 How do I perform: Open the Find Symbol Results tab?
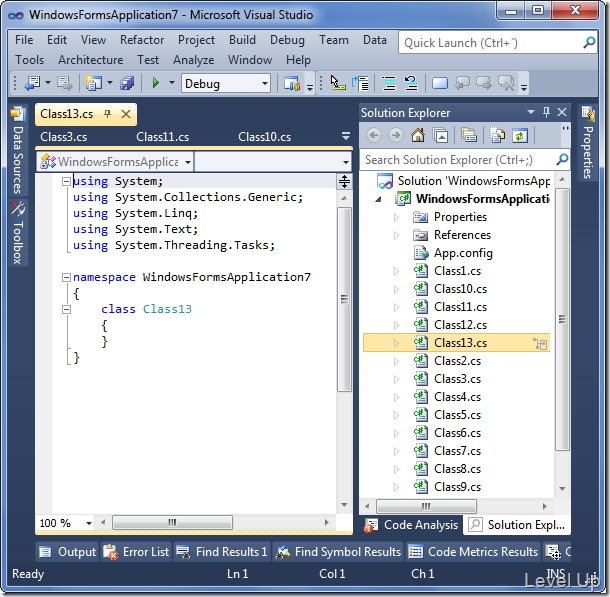tap(338, 551)
